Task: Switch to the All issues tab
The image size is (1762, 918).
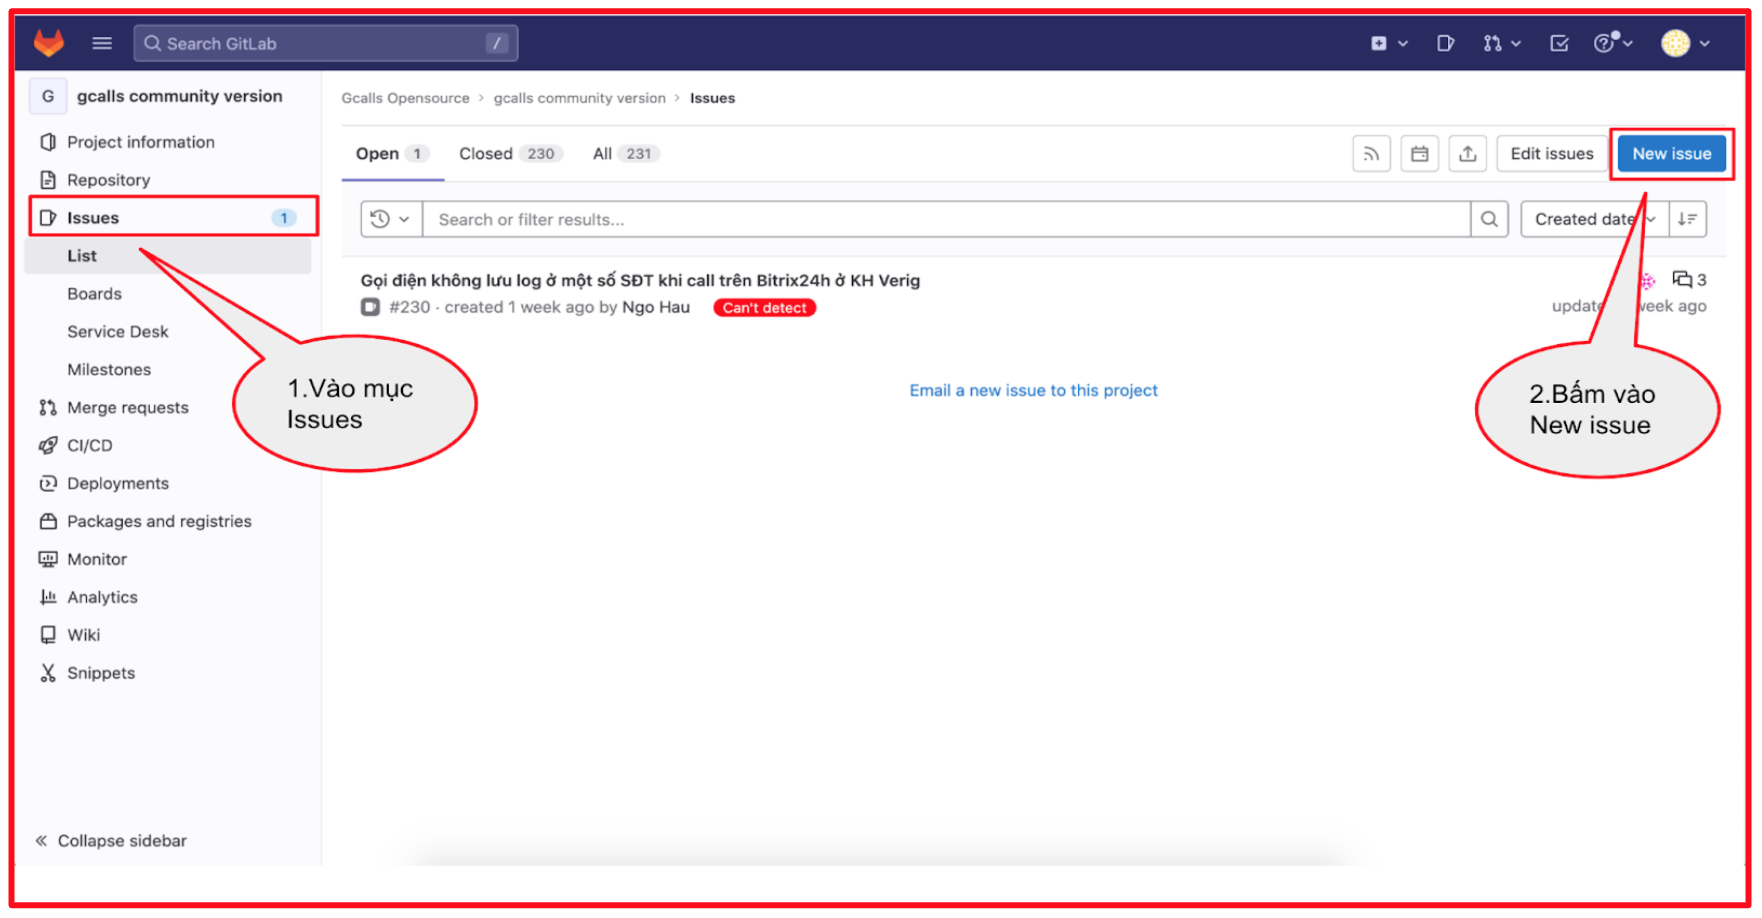Action: coord(624,154)
